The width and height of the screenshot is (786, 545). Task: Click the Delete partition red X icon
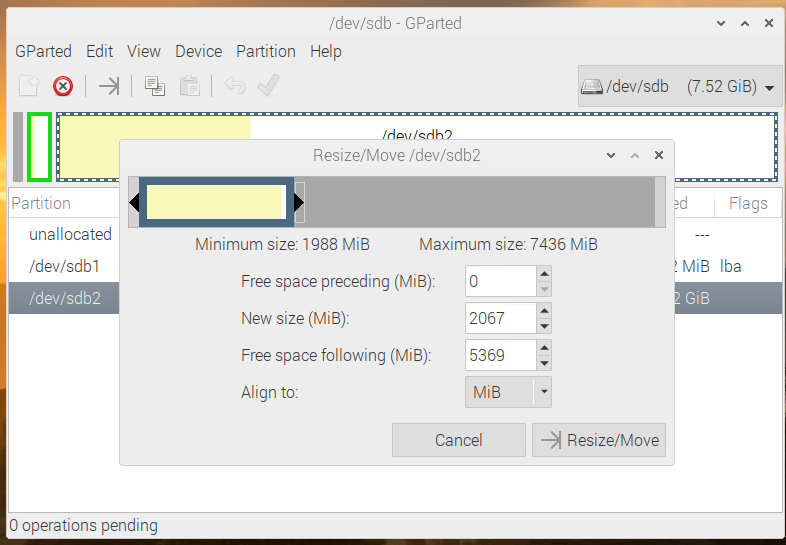click(63, 86)
